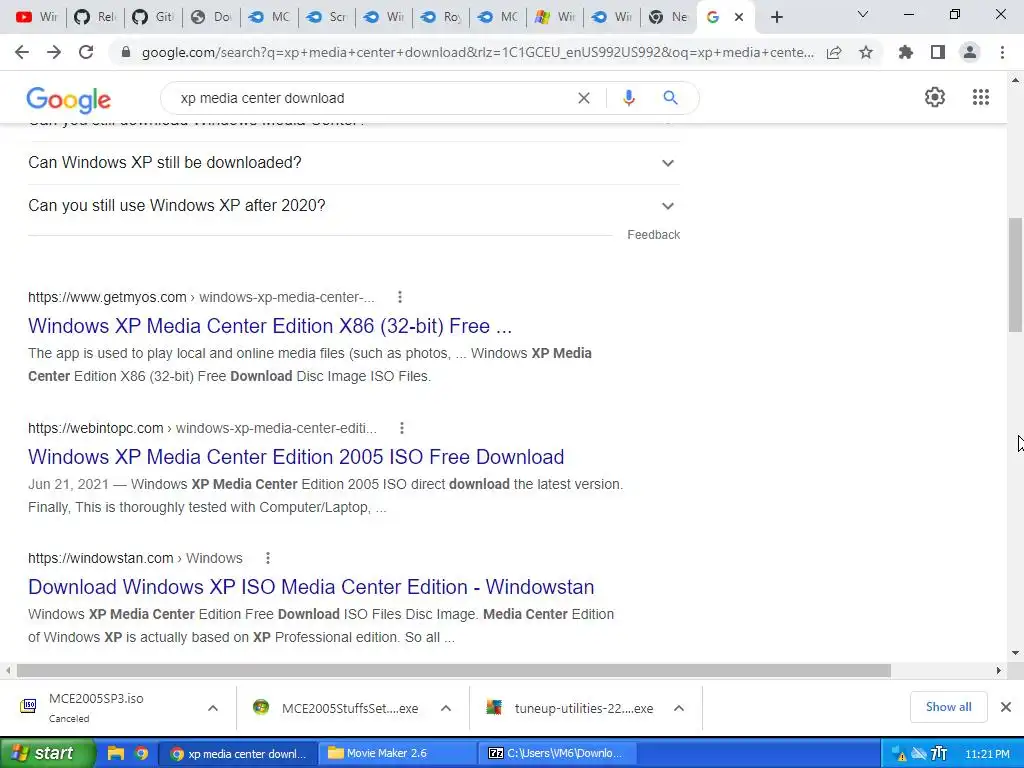Open 'Windows XP Media Center Edition X86 (32-bit) Free' result
This screenshot has height=768, width=1024.
[270, 325]
